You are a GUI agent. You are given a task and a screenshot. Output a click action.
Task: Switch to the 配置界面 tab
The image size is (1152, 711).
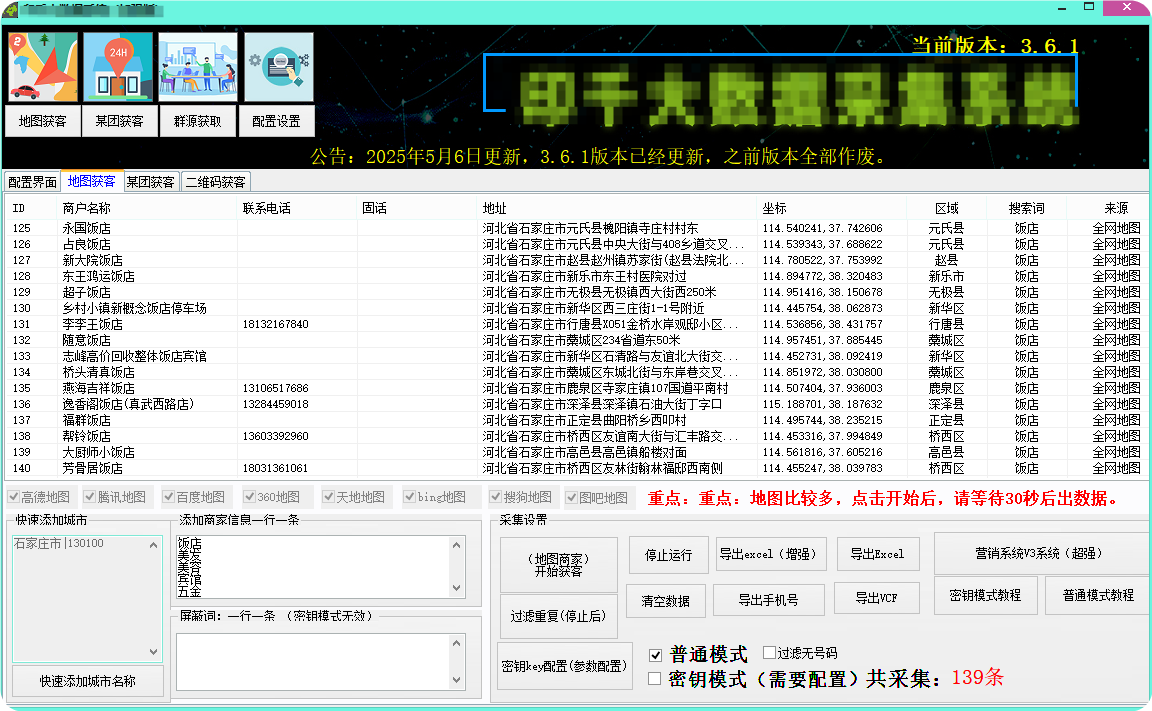[32, 182]
